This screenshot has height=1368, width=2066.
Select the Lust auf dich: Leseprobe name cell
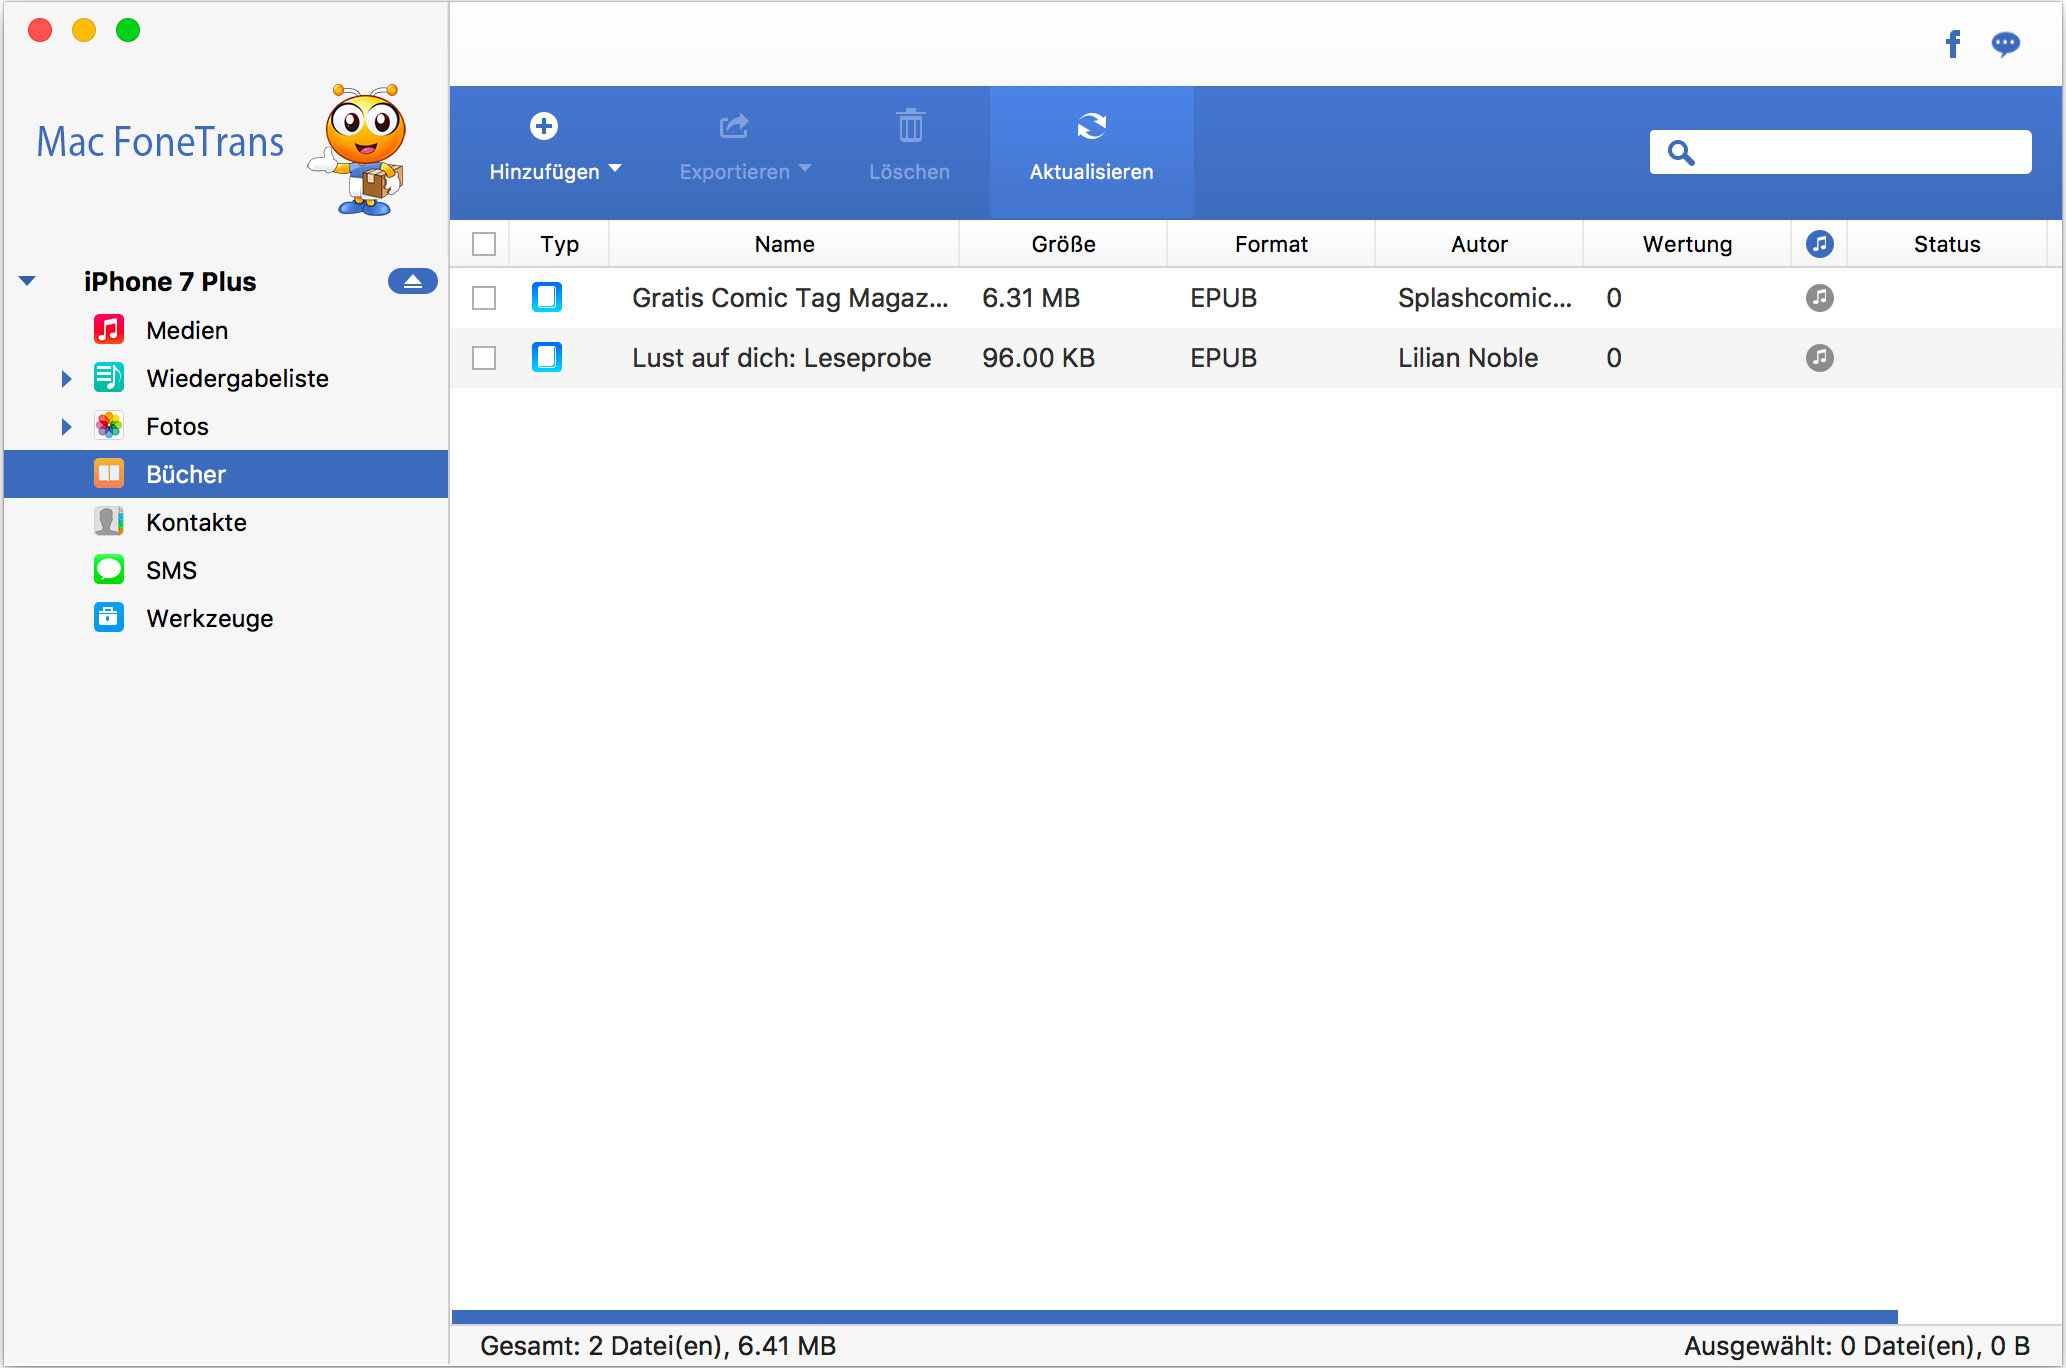pyautogui.click(x=781, y=358)
